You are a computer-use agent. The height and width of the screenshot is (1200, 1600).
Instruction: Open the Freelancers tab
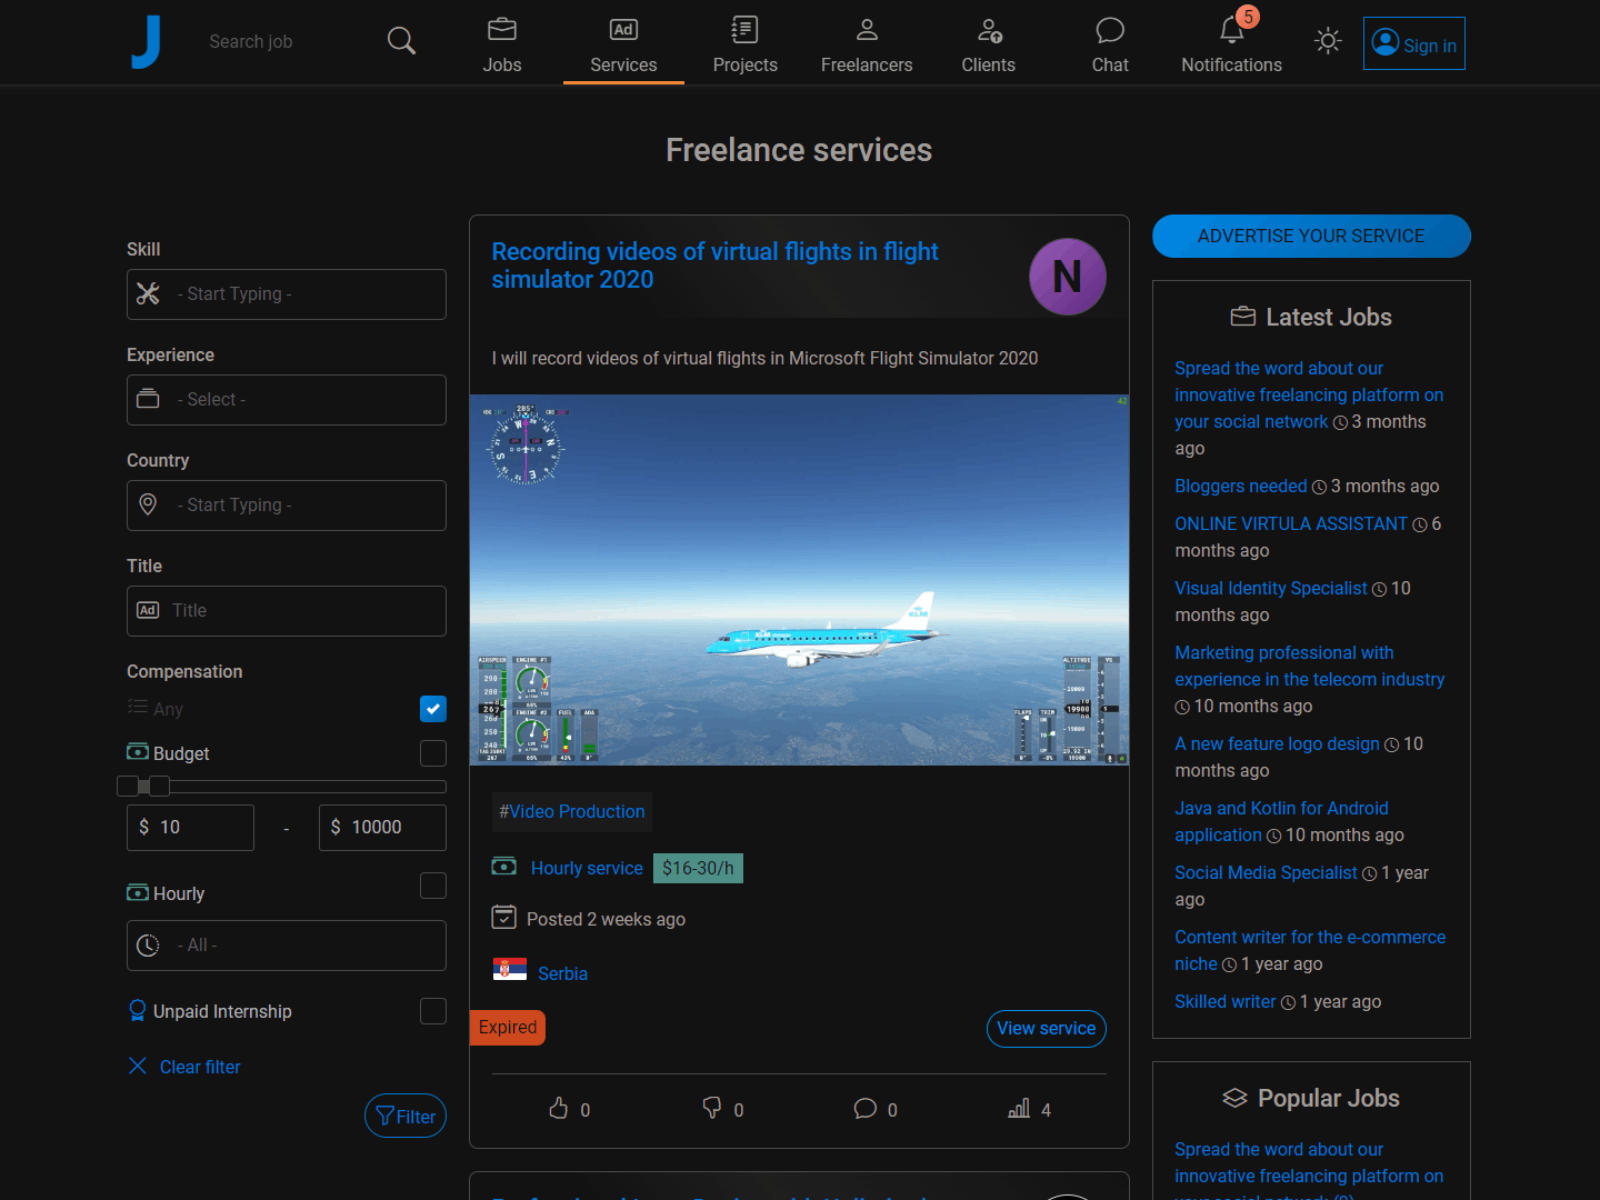coord(867,45)
